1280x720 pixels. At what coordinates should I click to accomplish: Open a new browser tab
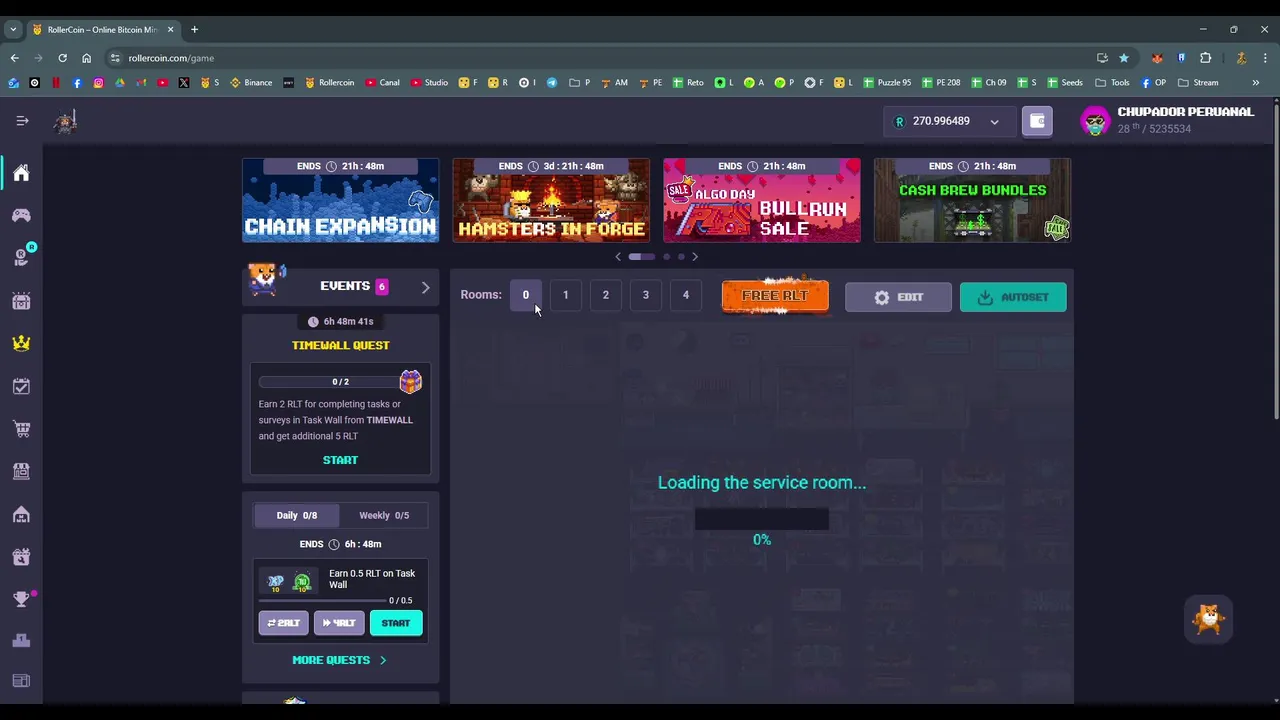pos(194,30)
